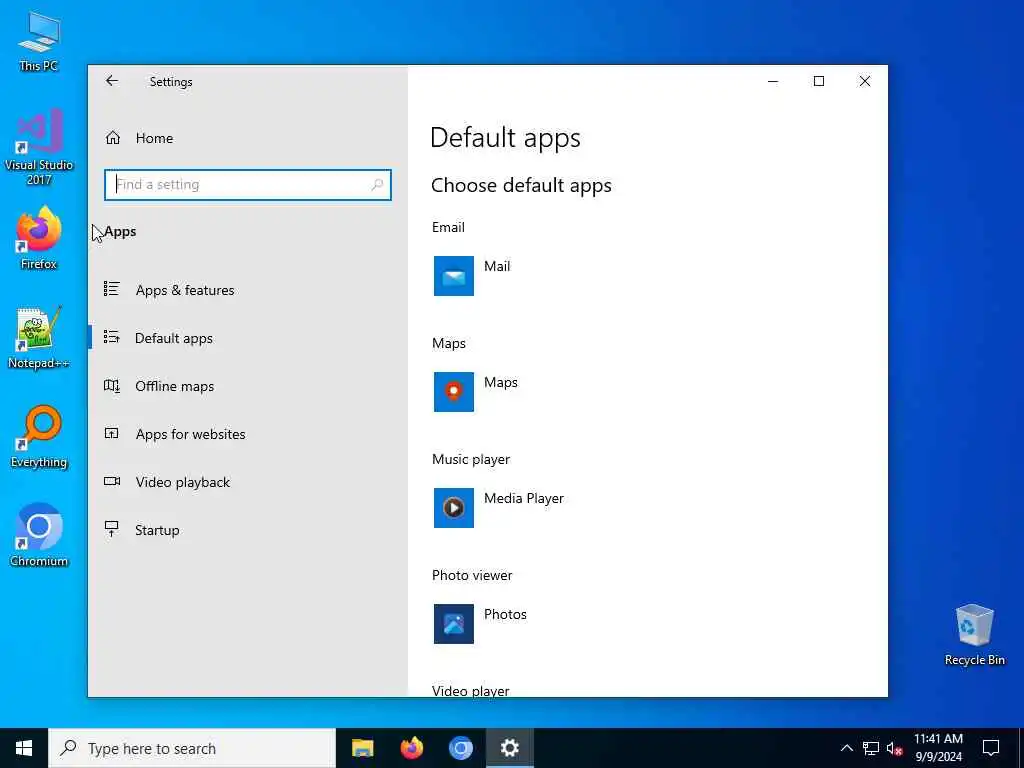Click the Photo viewer category label
This screenshot has width=1024, height=768.
[472, 575]
